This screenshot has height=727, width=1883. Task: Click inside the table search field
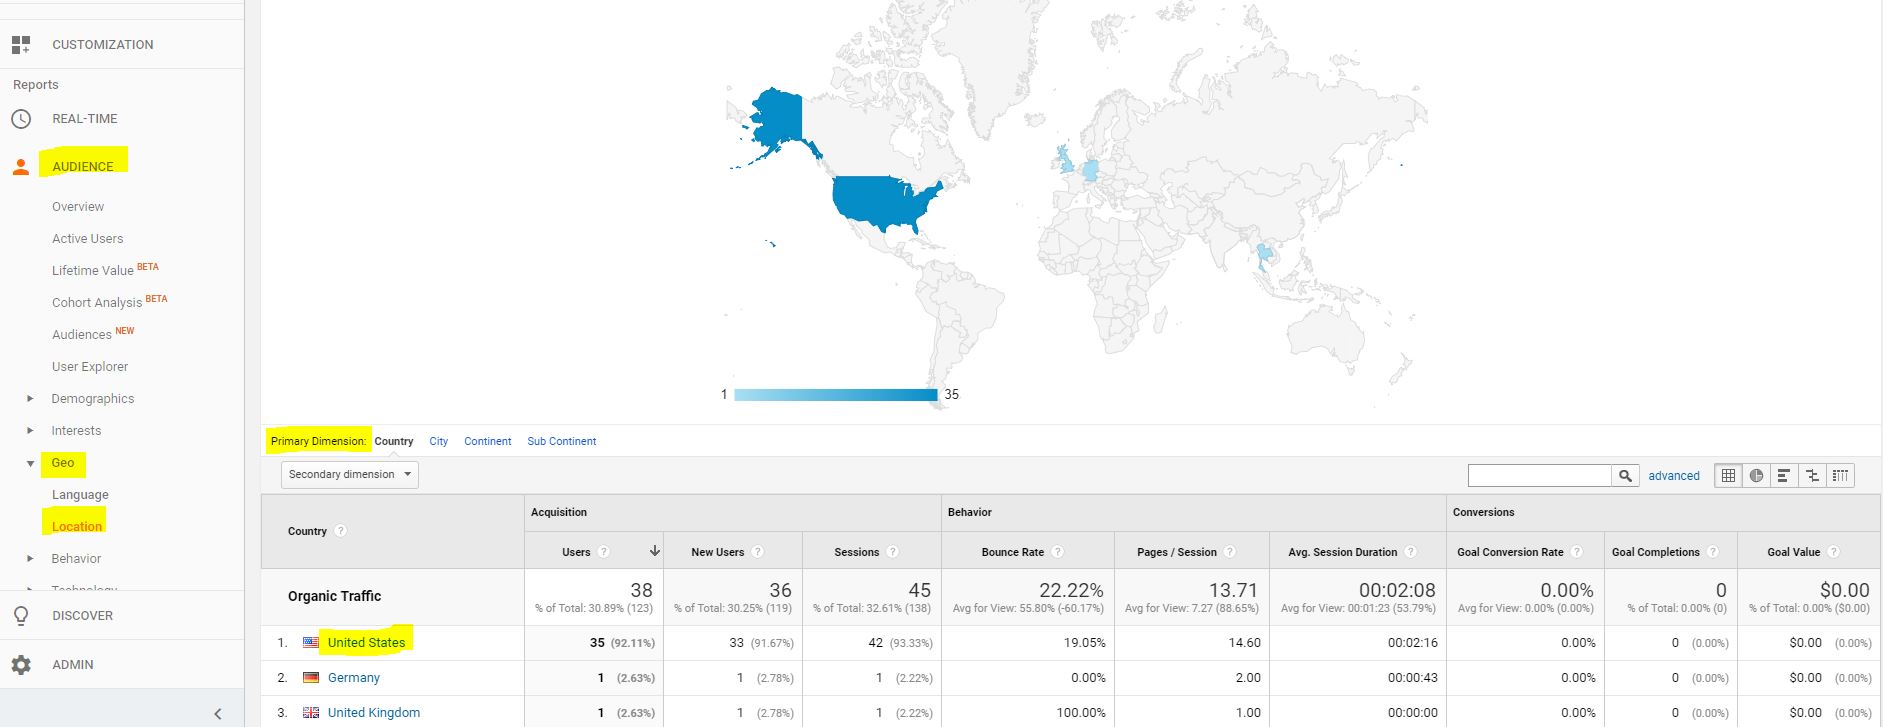click(x=1539, y=476)
